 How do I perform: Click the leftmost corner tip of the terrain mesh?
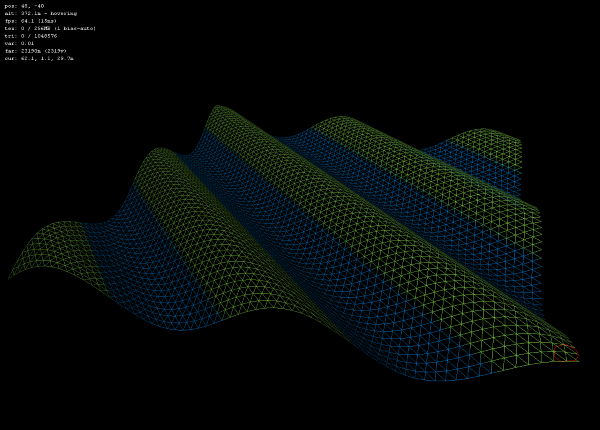[10, 277]
